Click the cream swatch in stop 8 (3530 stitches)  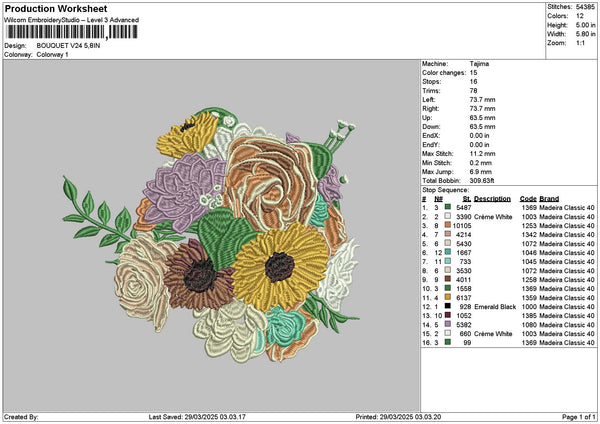click(x=447, y=270)
